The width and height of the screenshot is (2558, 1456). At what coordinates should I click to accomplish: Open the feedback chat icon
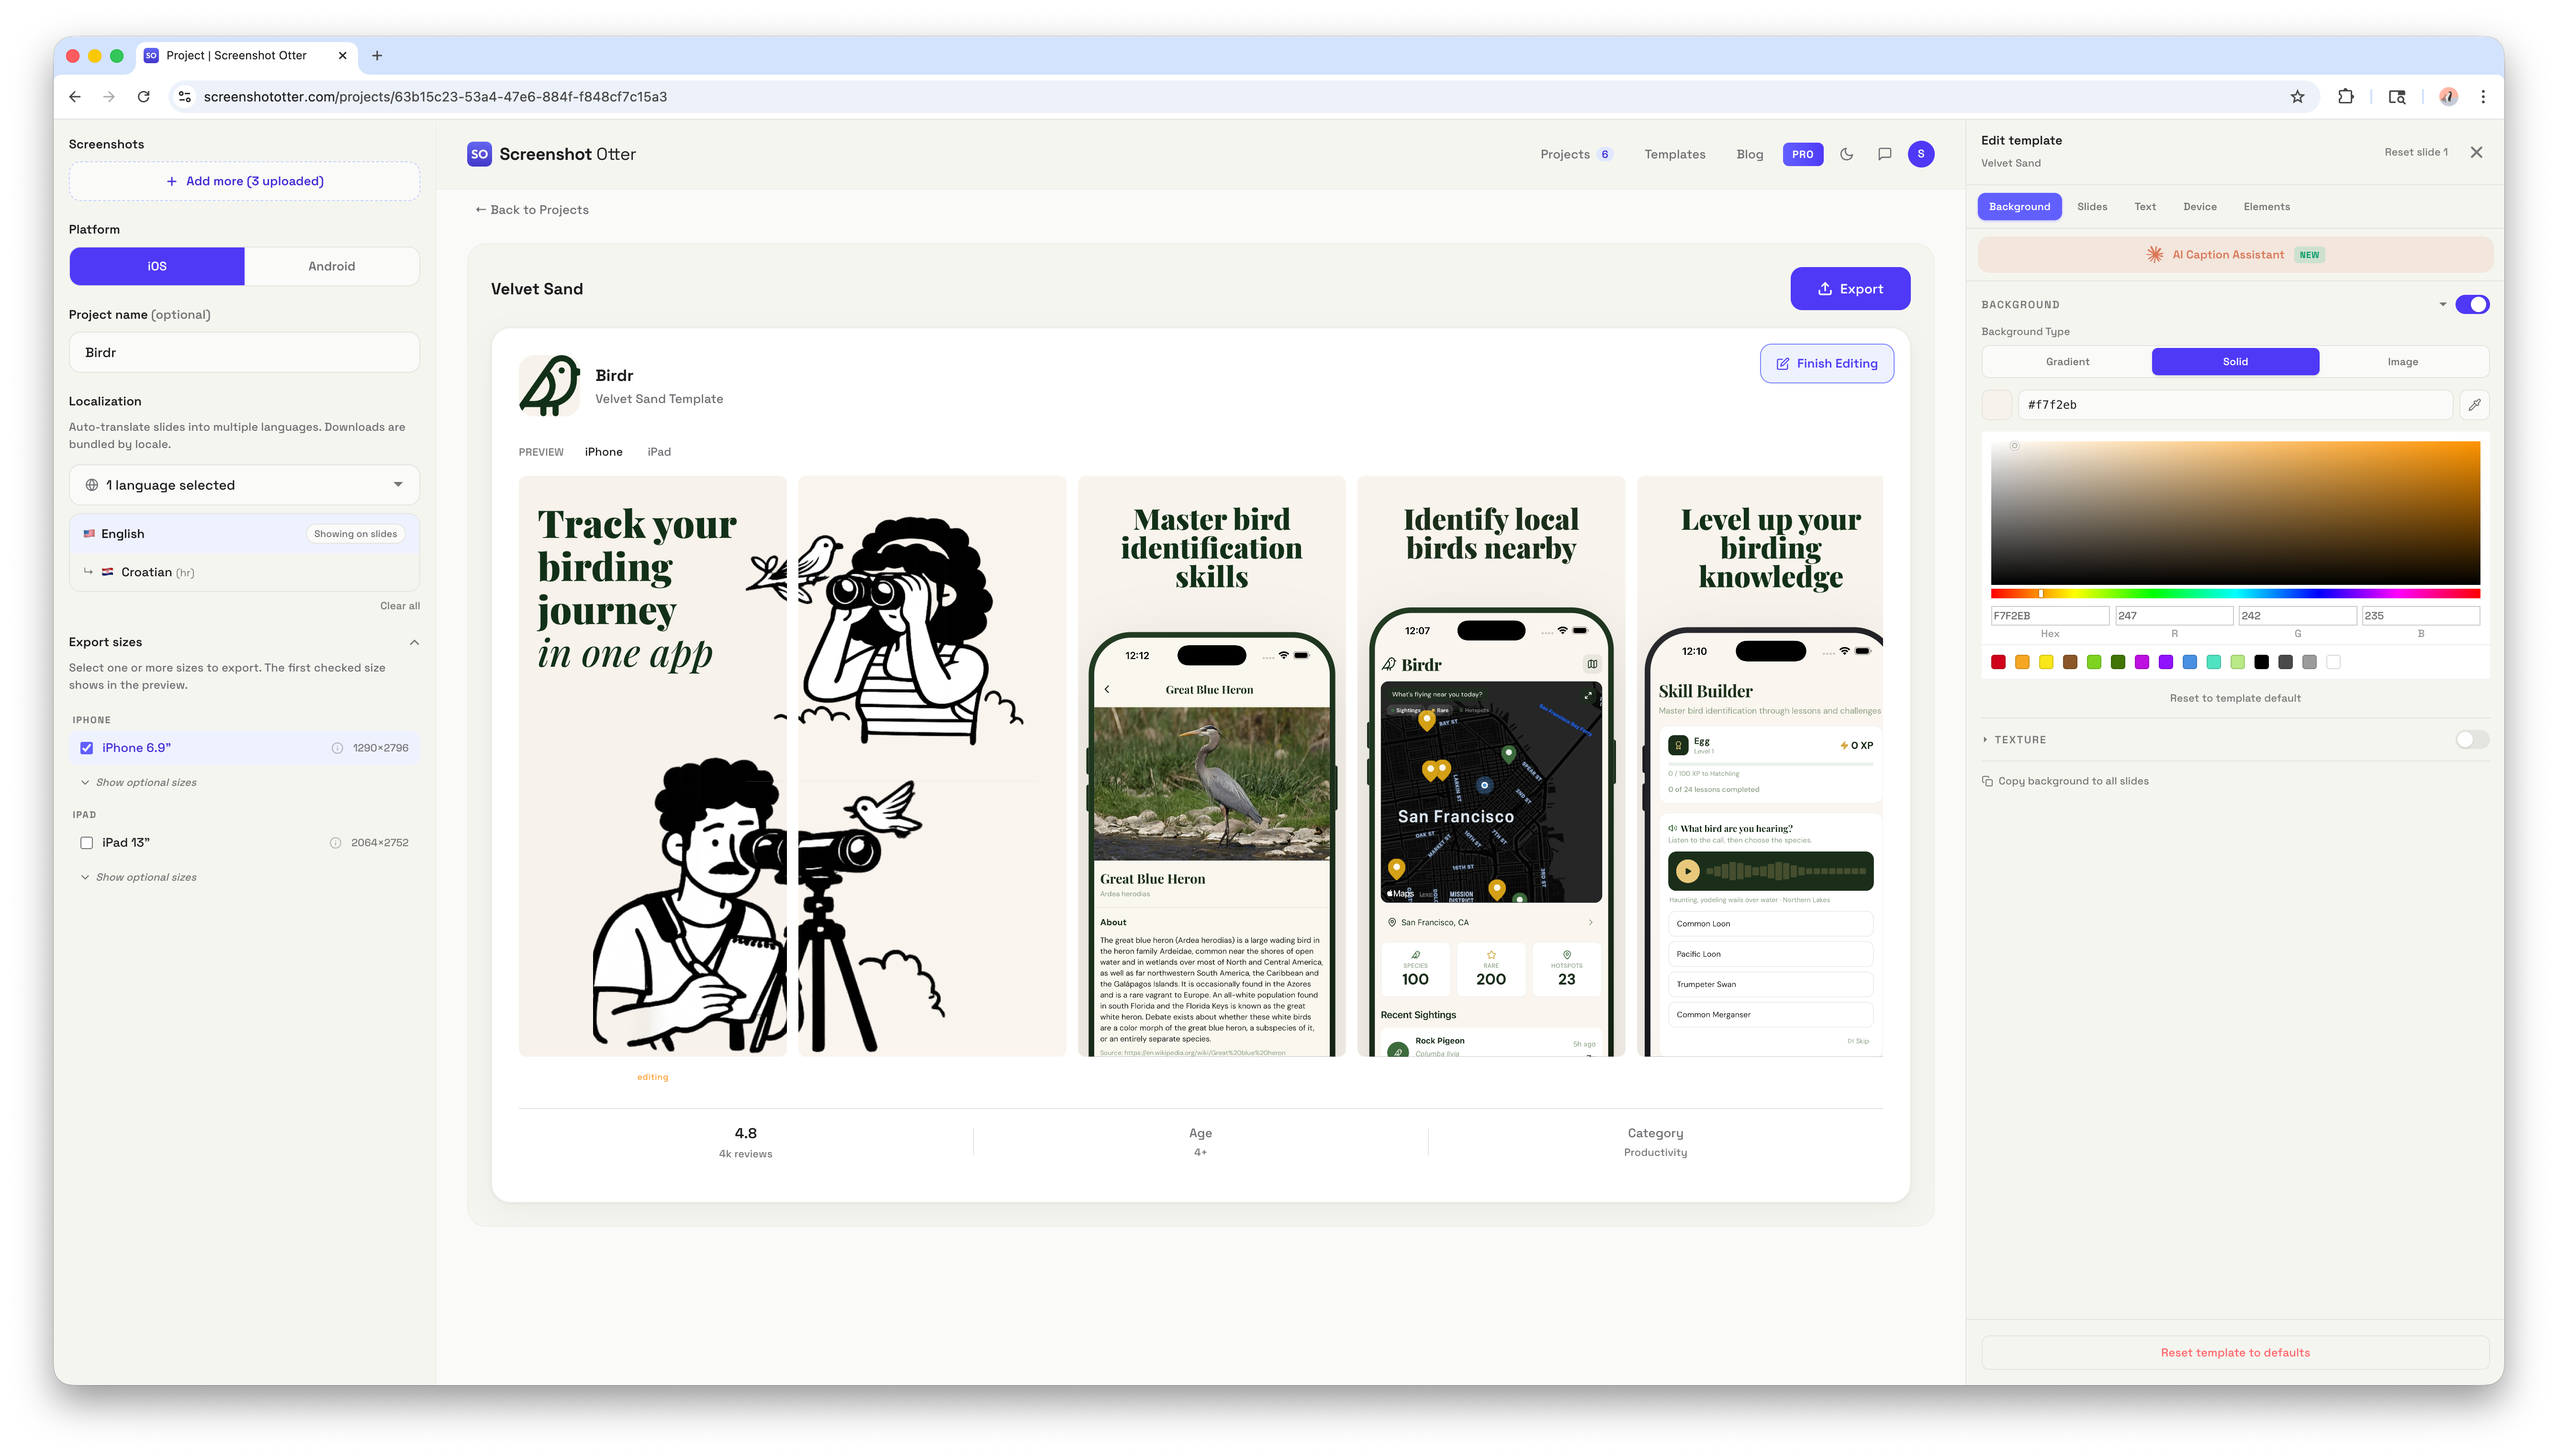click(1884, 154)
